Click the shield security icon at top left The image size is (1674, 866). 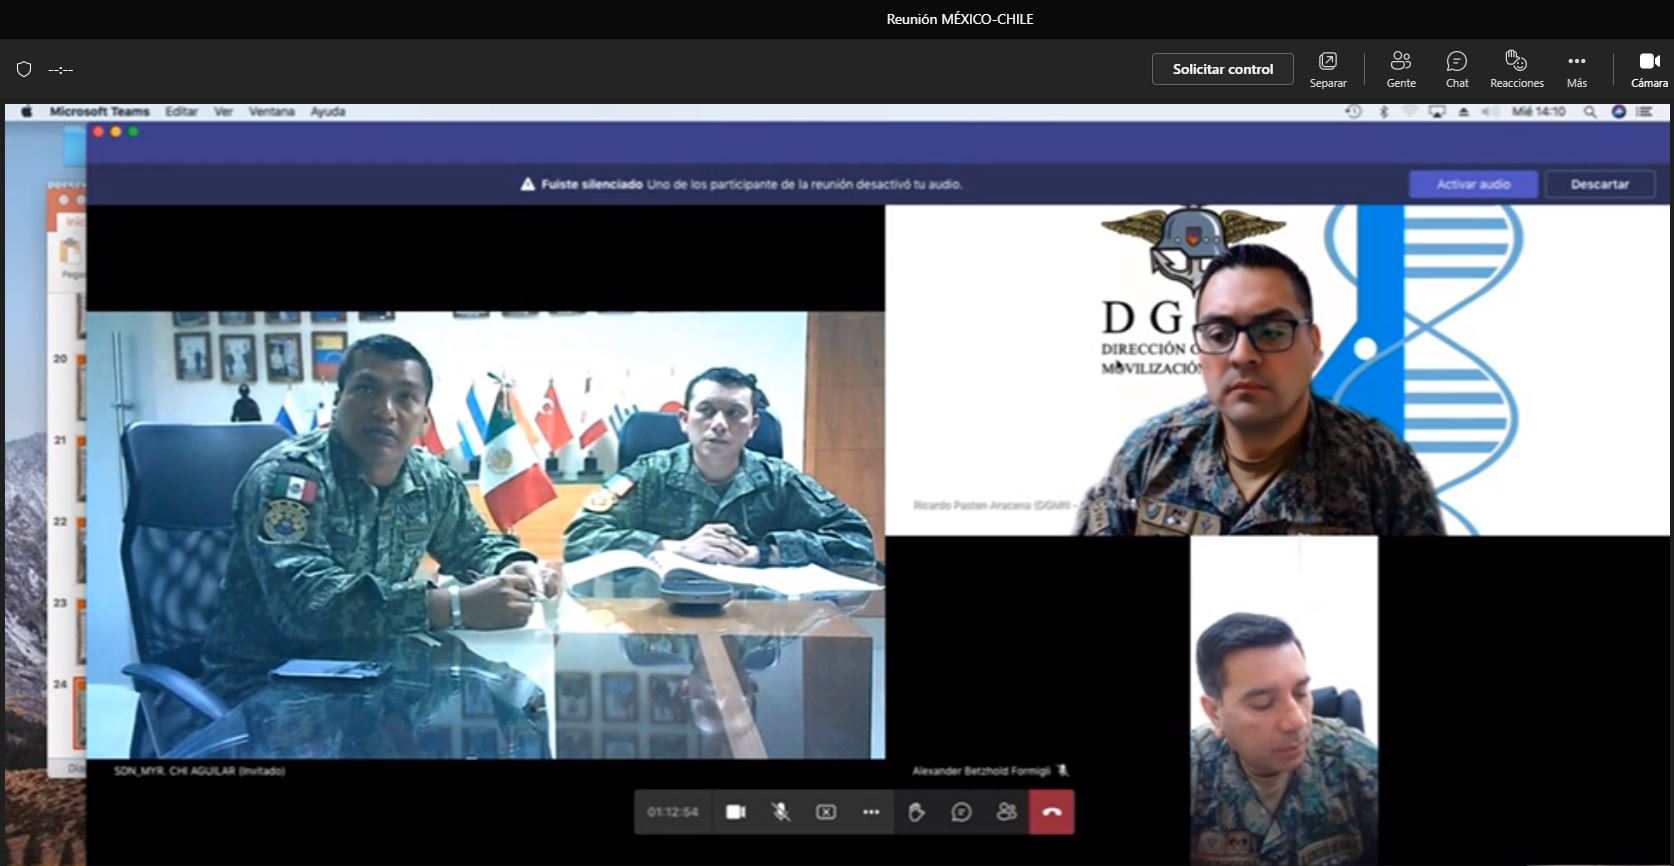24,69
